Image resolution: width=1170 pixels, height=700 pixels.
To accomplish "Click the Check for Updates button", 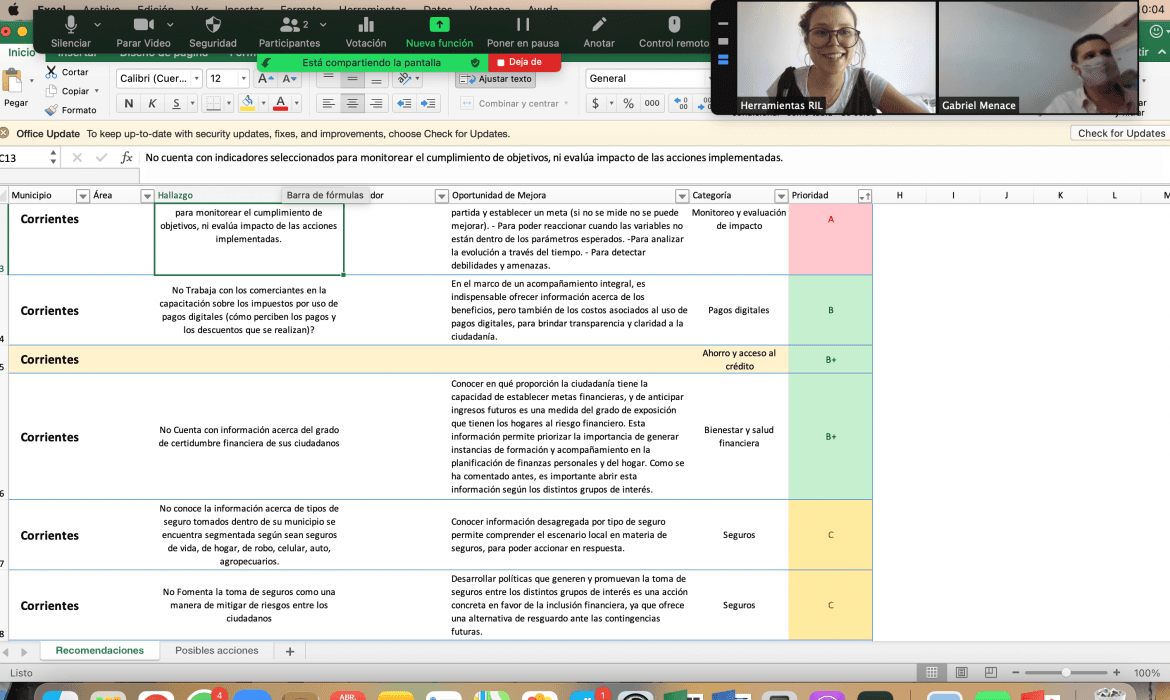I will [x=1120, y=133].
